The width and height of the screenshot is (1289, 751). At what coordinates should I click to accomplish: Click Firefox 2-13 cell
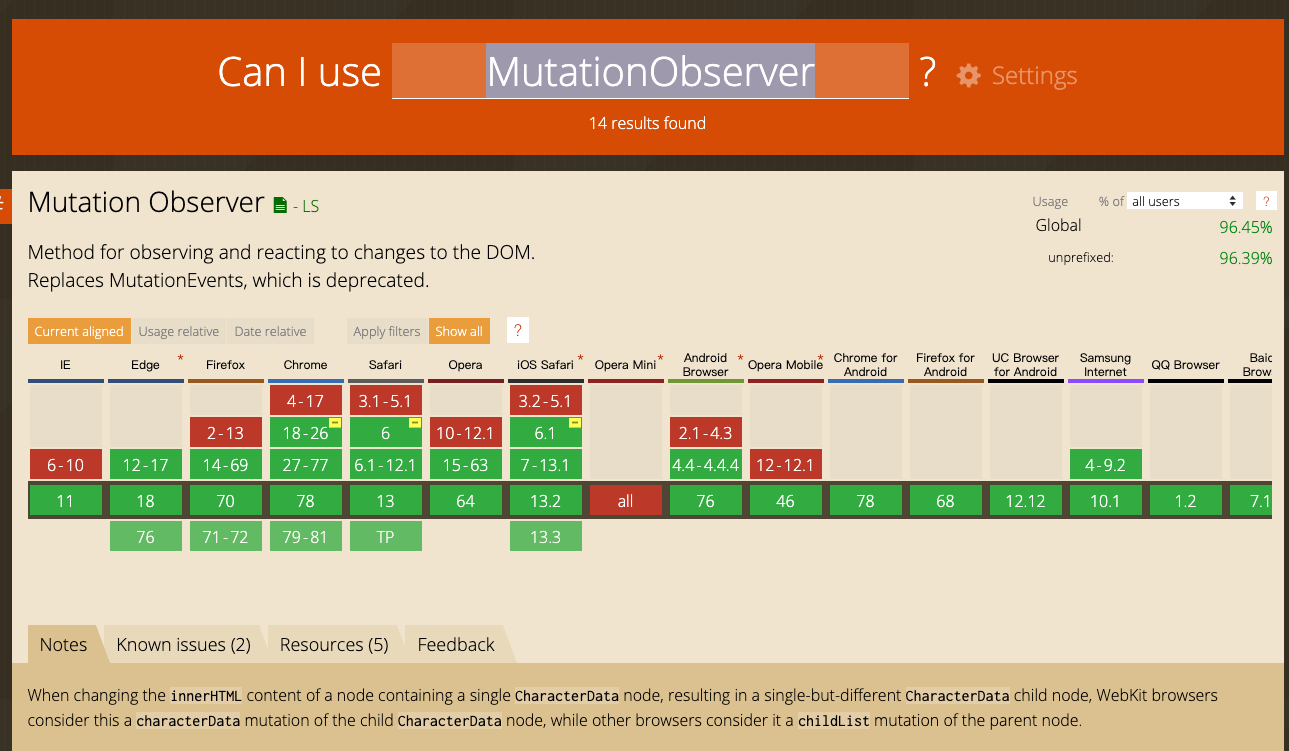click(x=226, y=433)
